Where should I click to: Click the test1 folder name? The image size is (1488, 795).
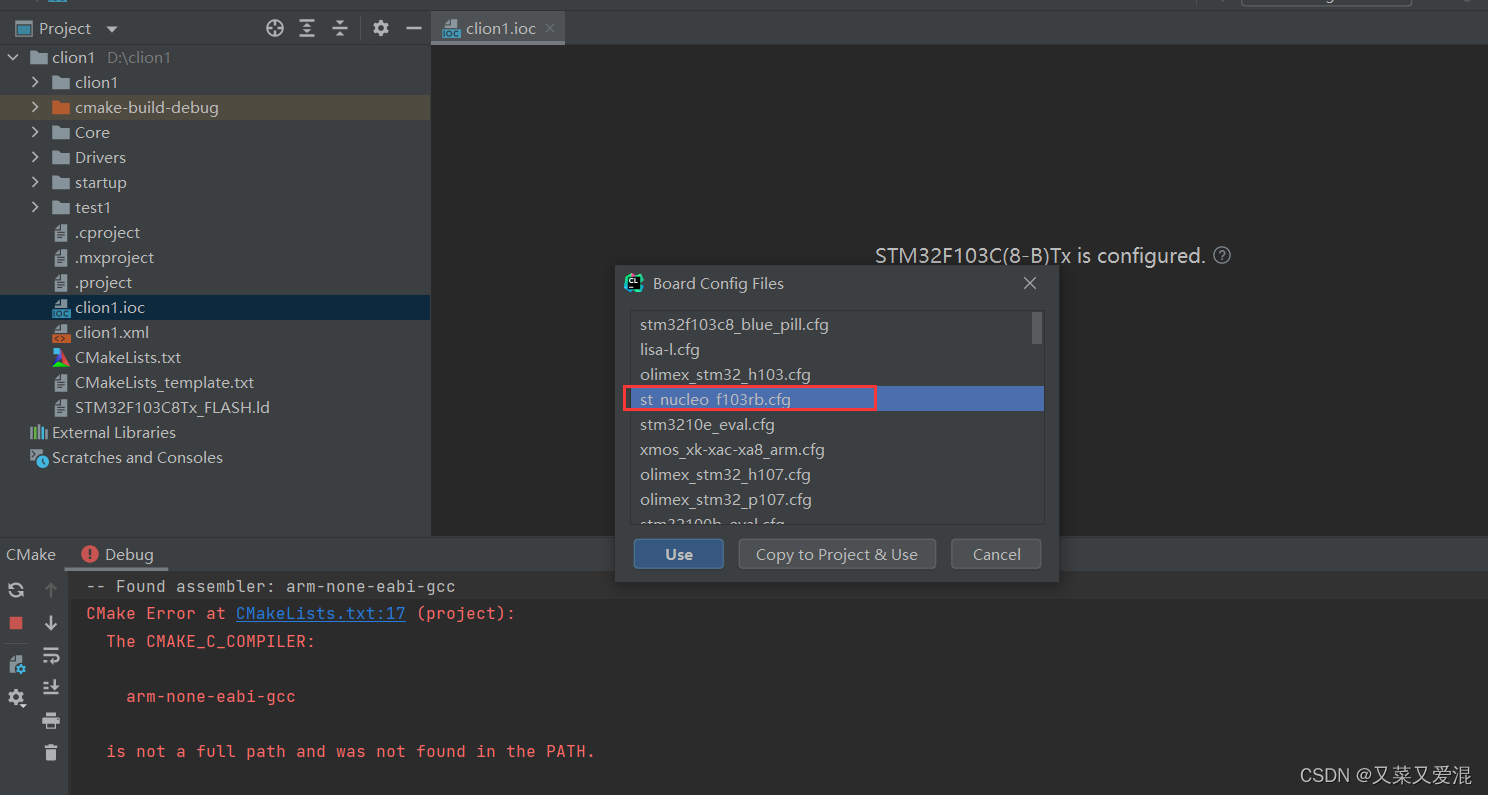coord(93,207)
